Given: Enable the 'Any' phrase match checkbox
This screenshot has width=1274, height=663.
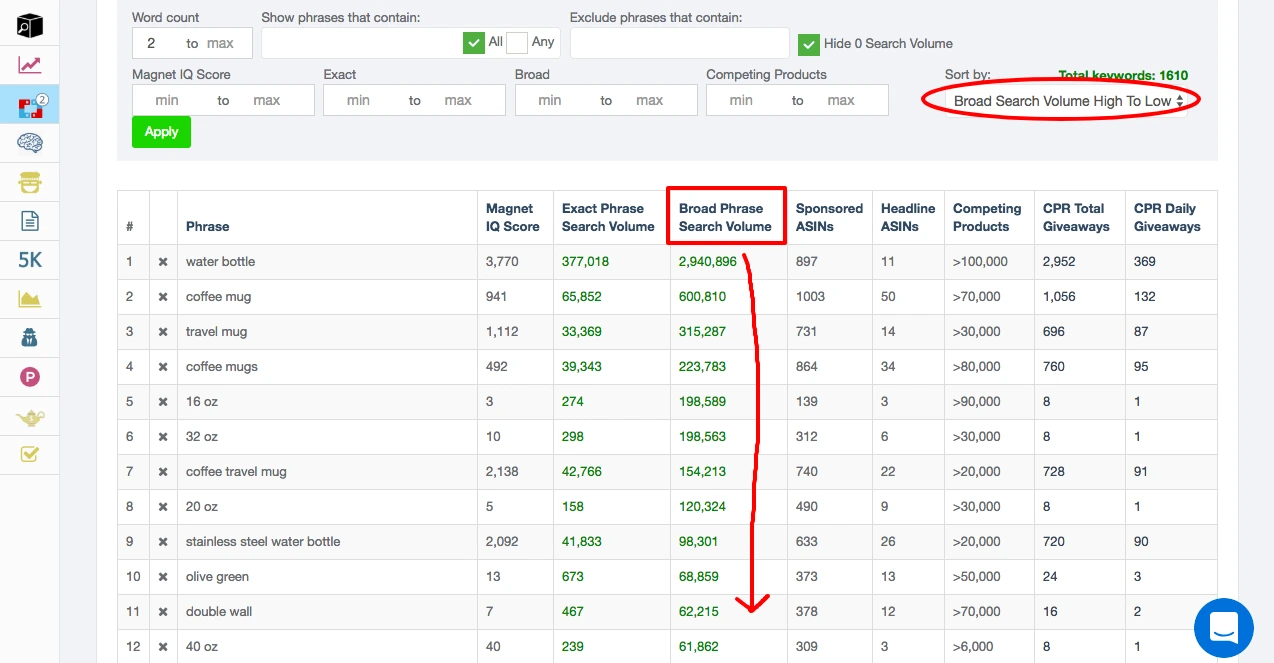Looking at the screenshot, I should click(517, 43).
